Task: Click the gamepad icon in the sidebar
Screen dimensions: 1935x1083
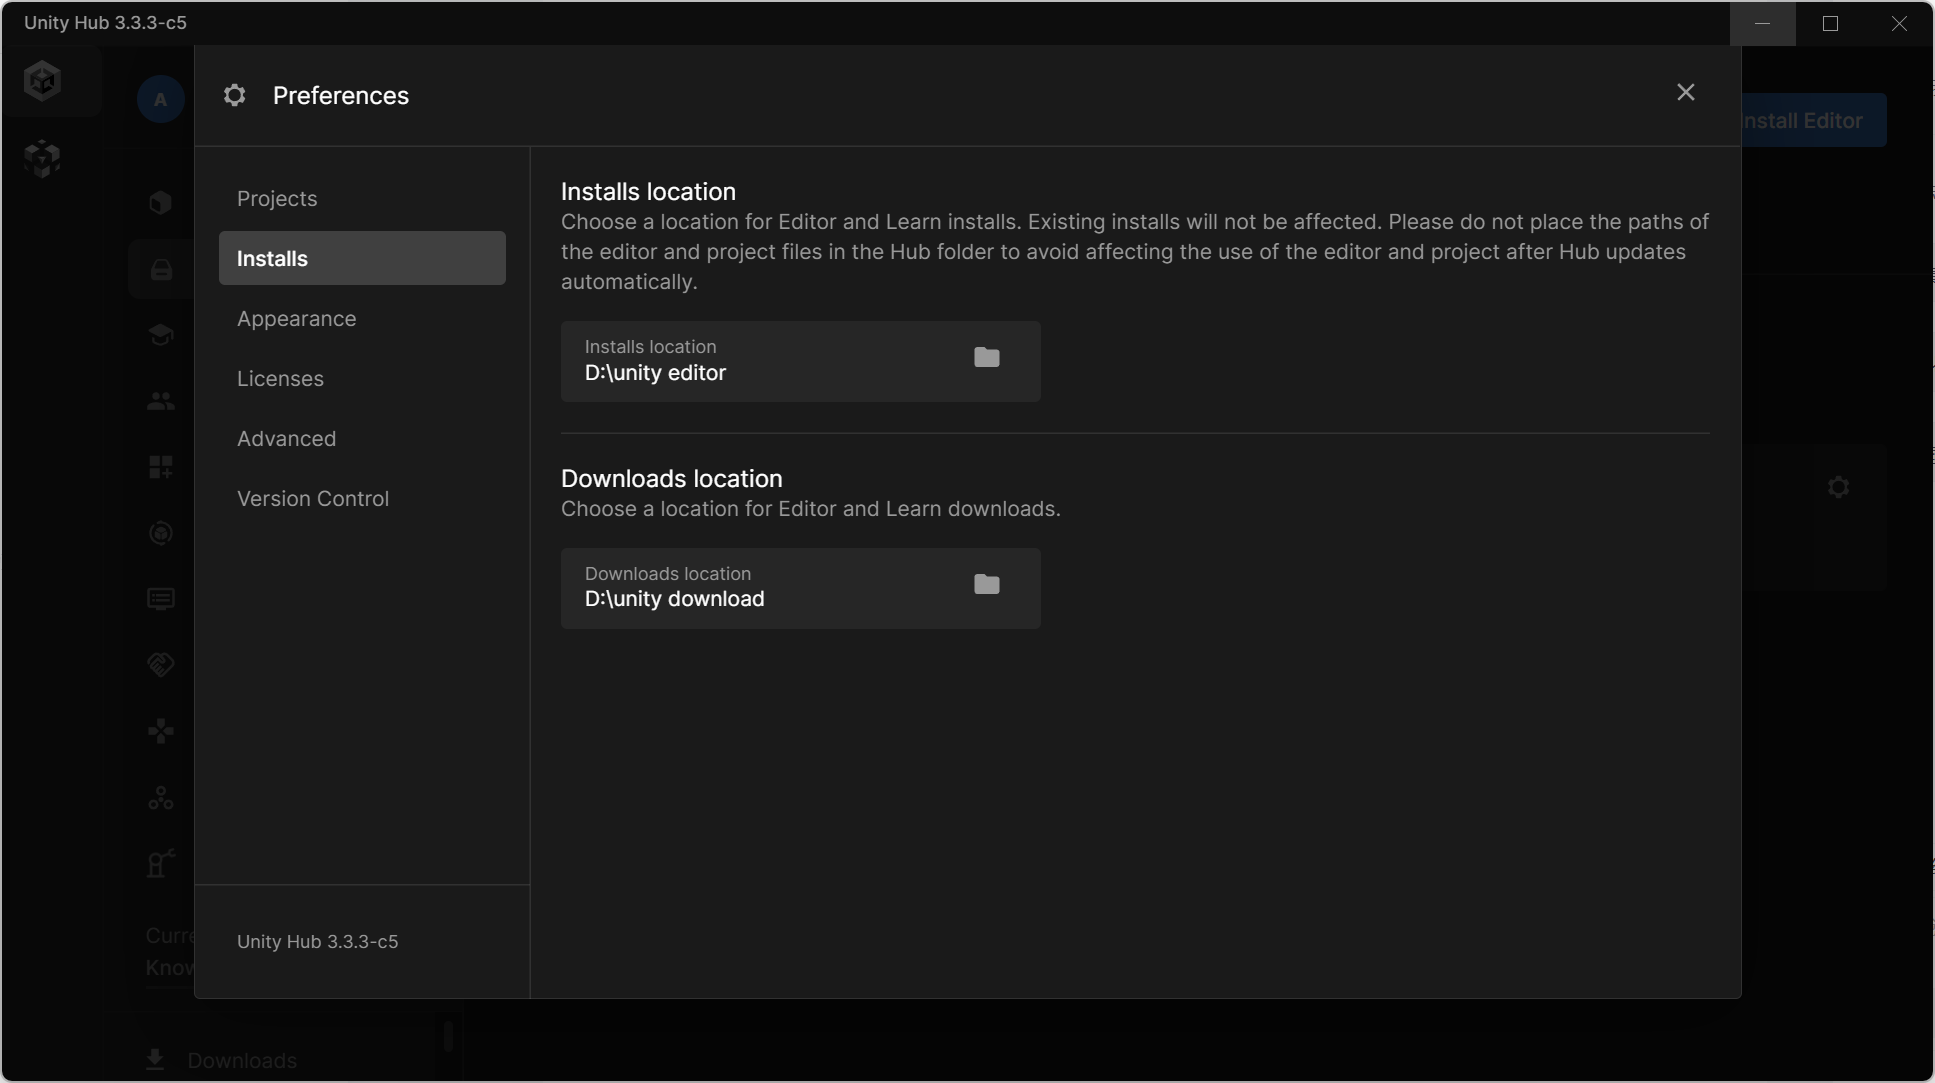Action: tap(161, 732)
